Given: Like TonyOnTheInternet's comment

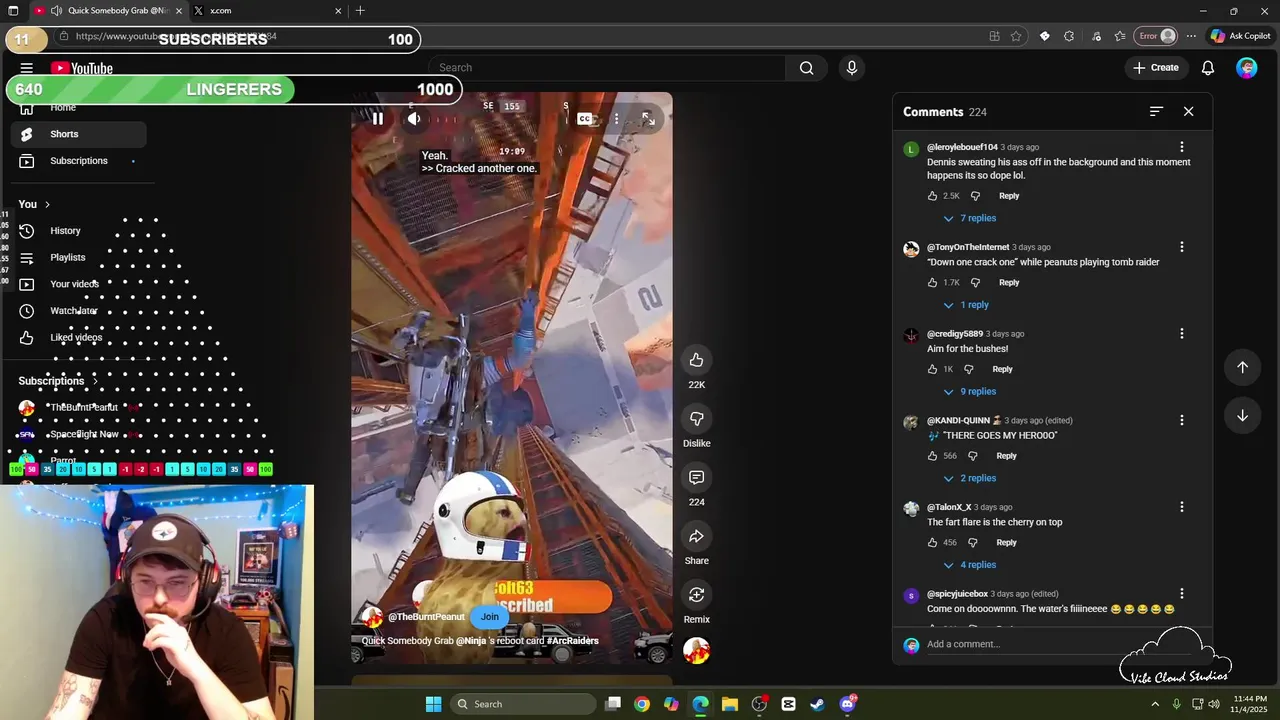Looking at the screenshot, I should click(x=933, y=283).
